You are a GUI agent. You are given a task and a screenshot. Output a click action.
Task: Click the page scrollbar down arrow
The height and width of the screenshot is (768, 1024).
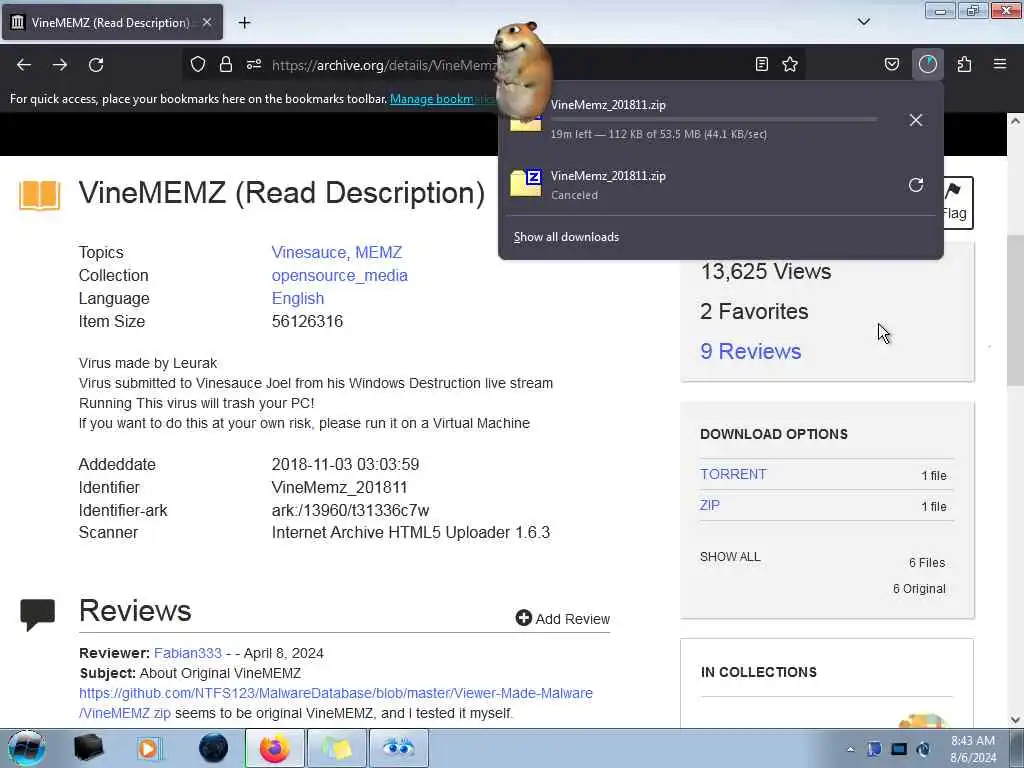1015,720
